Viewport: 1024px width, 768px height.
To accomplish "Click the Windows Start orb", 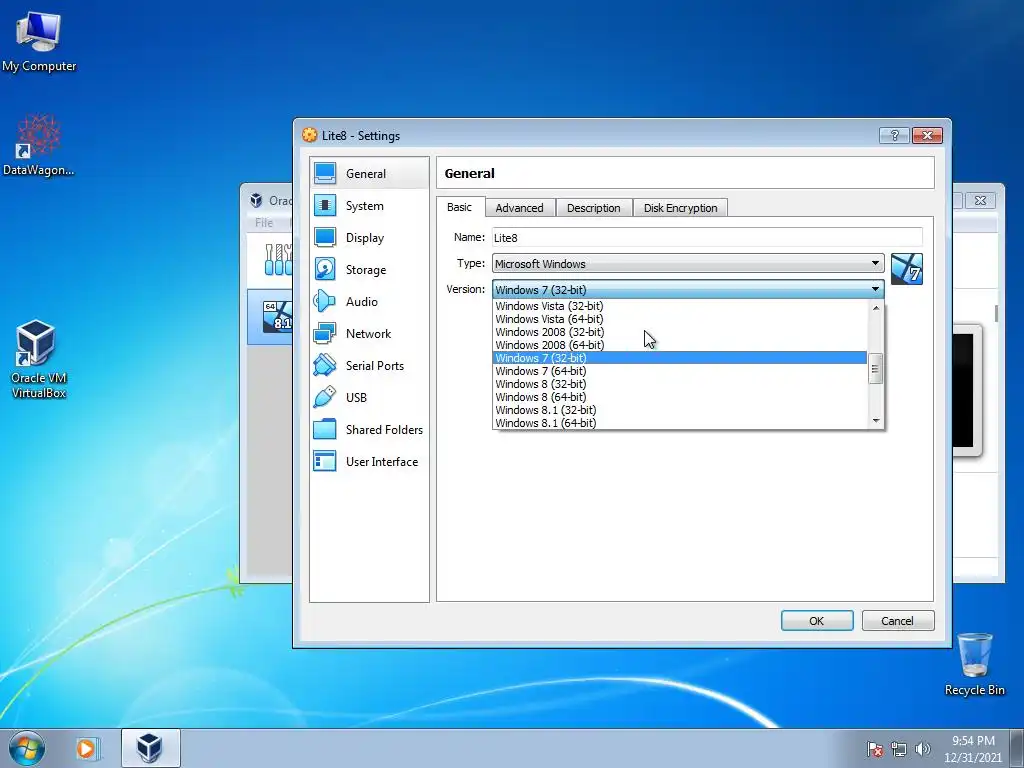I will (x=27, y=748).
